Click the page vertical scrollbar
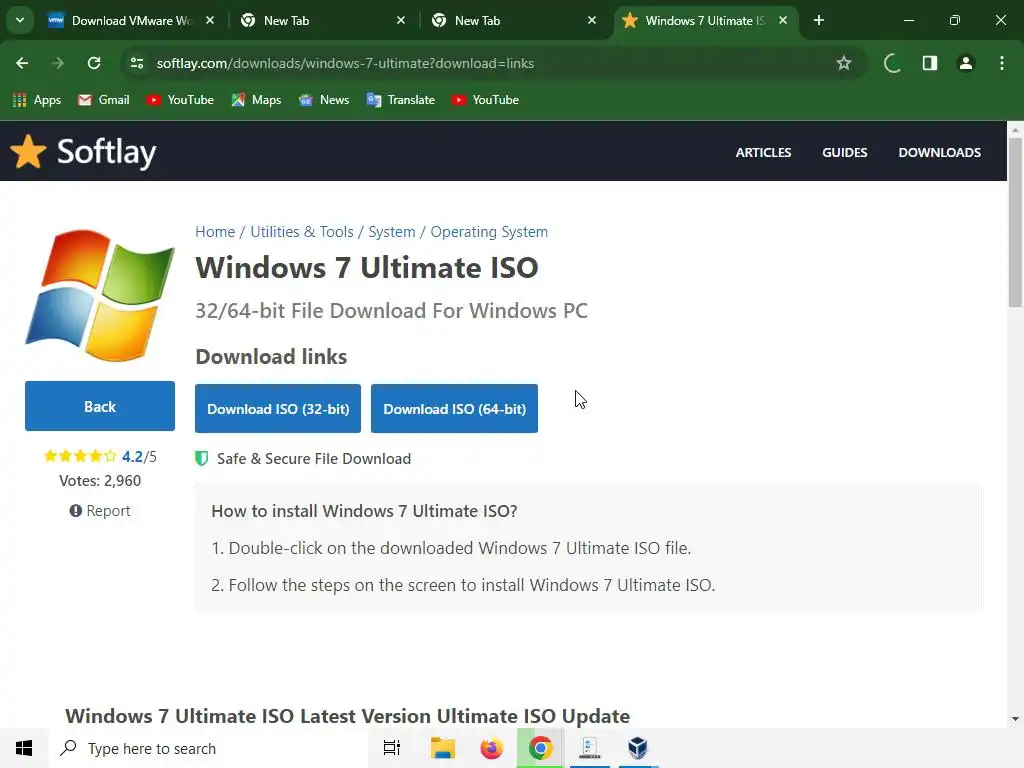This screenshot has width=1024, height=768. (x=1015, y=222)
